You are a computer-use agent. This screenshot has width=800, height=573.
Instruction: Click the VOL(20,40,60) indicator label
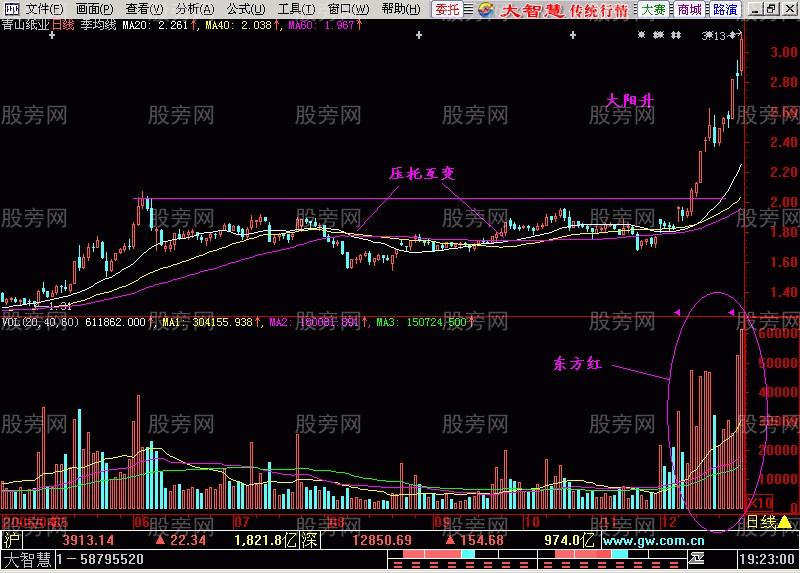pyautogui.click(x=40, y=322)
